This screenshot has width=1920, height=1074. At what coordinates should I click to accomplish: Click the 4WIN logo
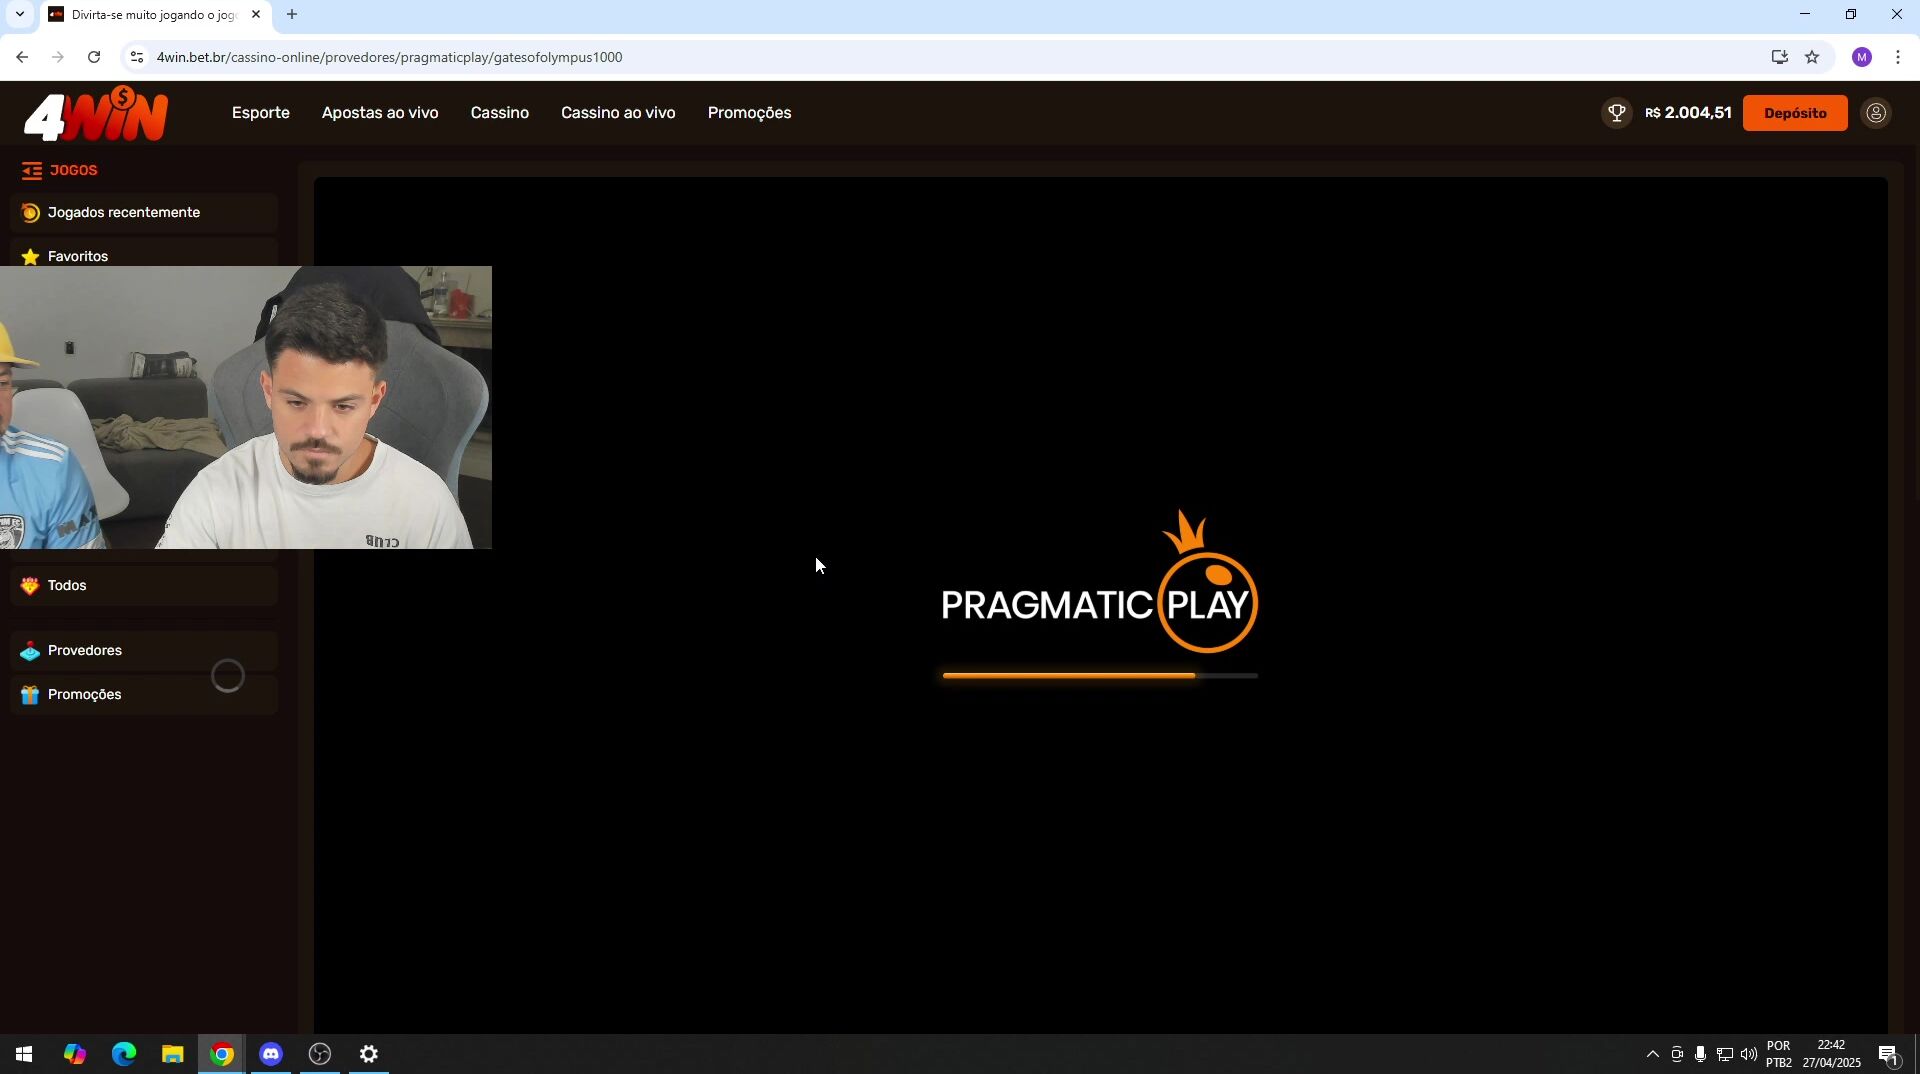(96, 114)
